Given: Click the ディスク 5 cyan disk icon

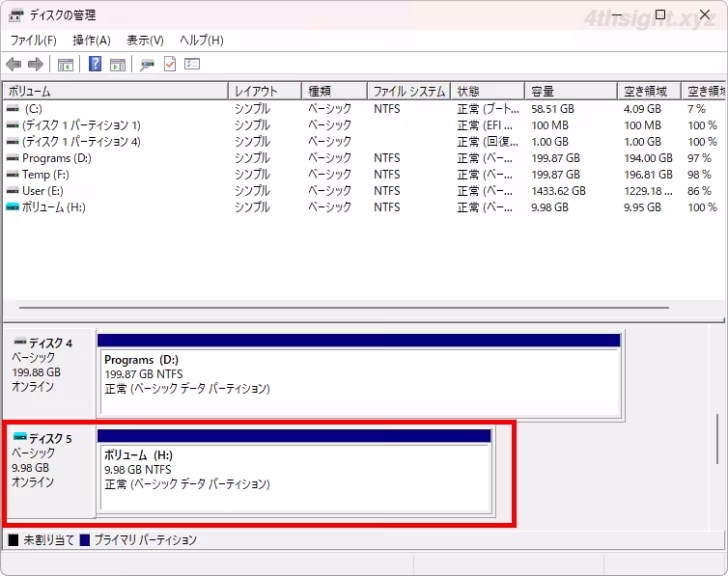Looking at the screenshot, I should [x=20, y=437].
